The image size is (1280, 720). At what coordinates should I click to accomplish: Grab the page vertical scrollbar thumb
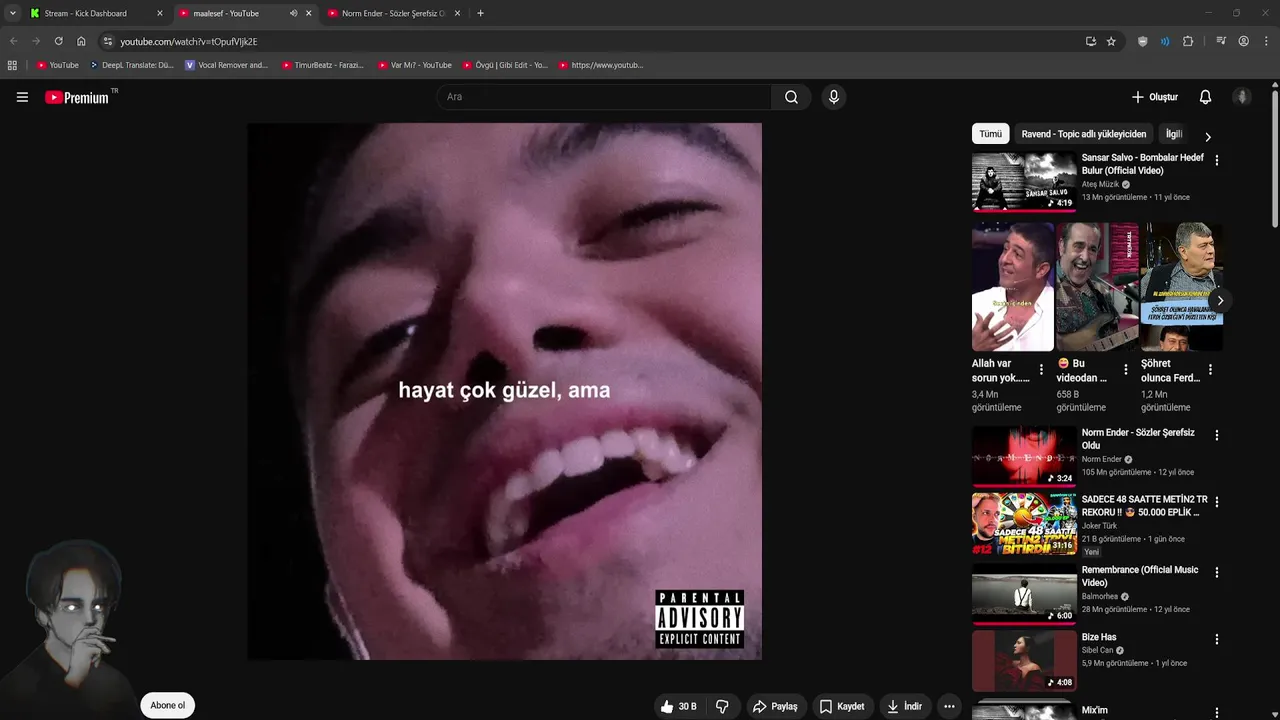1275,160
